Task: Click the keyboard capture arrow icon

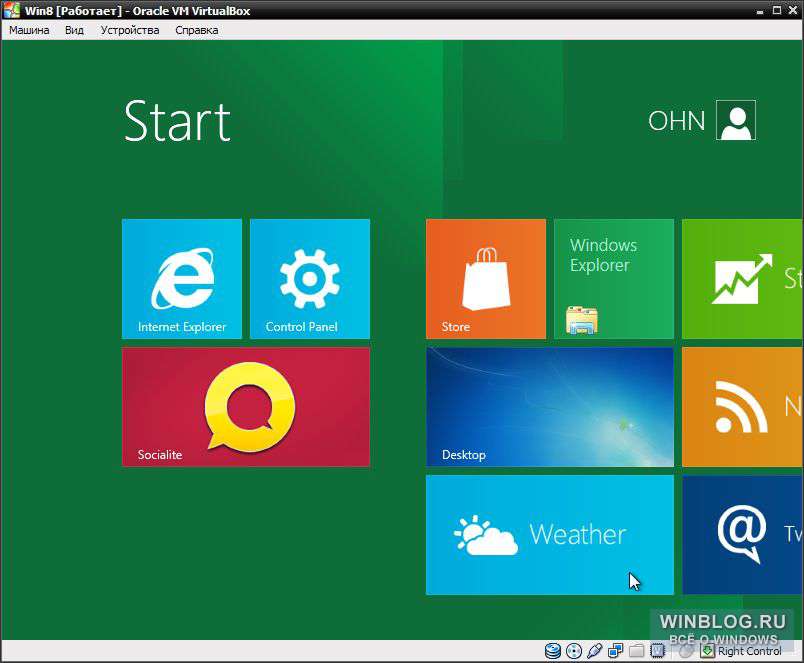Action: point(708,651)
